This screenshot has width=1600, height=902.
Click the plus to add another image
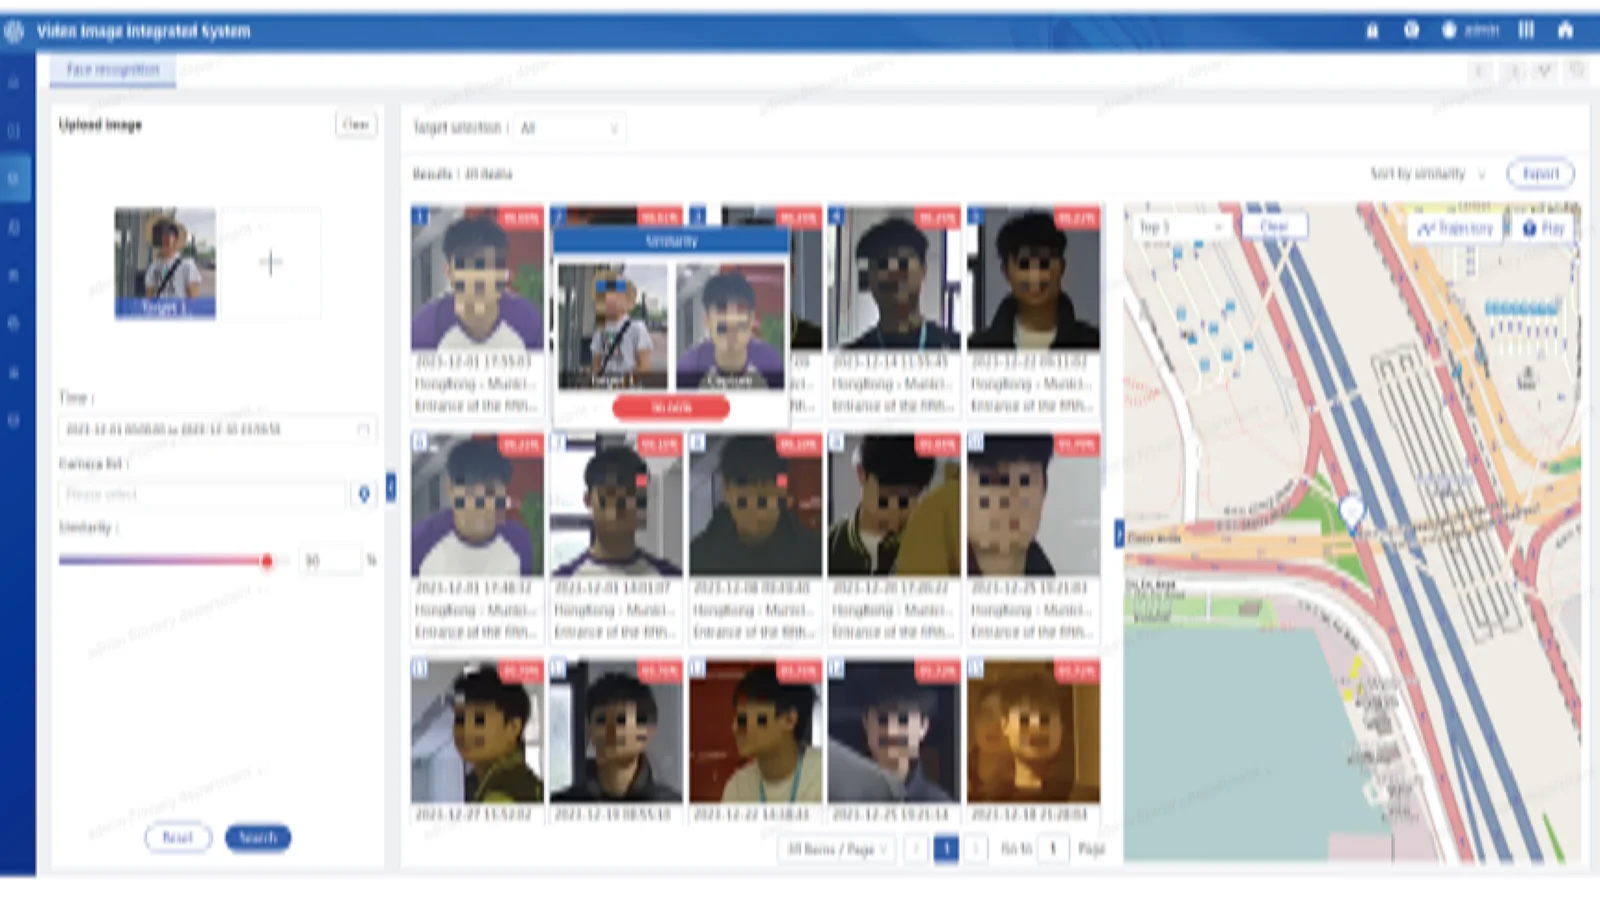270,263
